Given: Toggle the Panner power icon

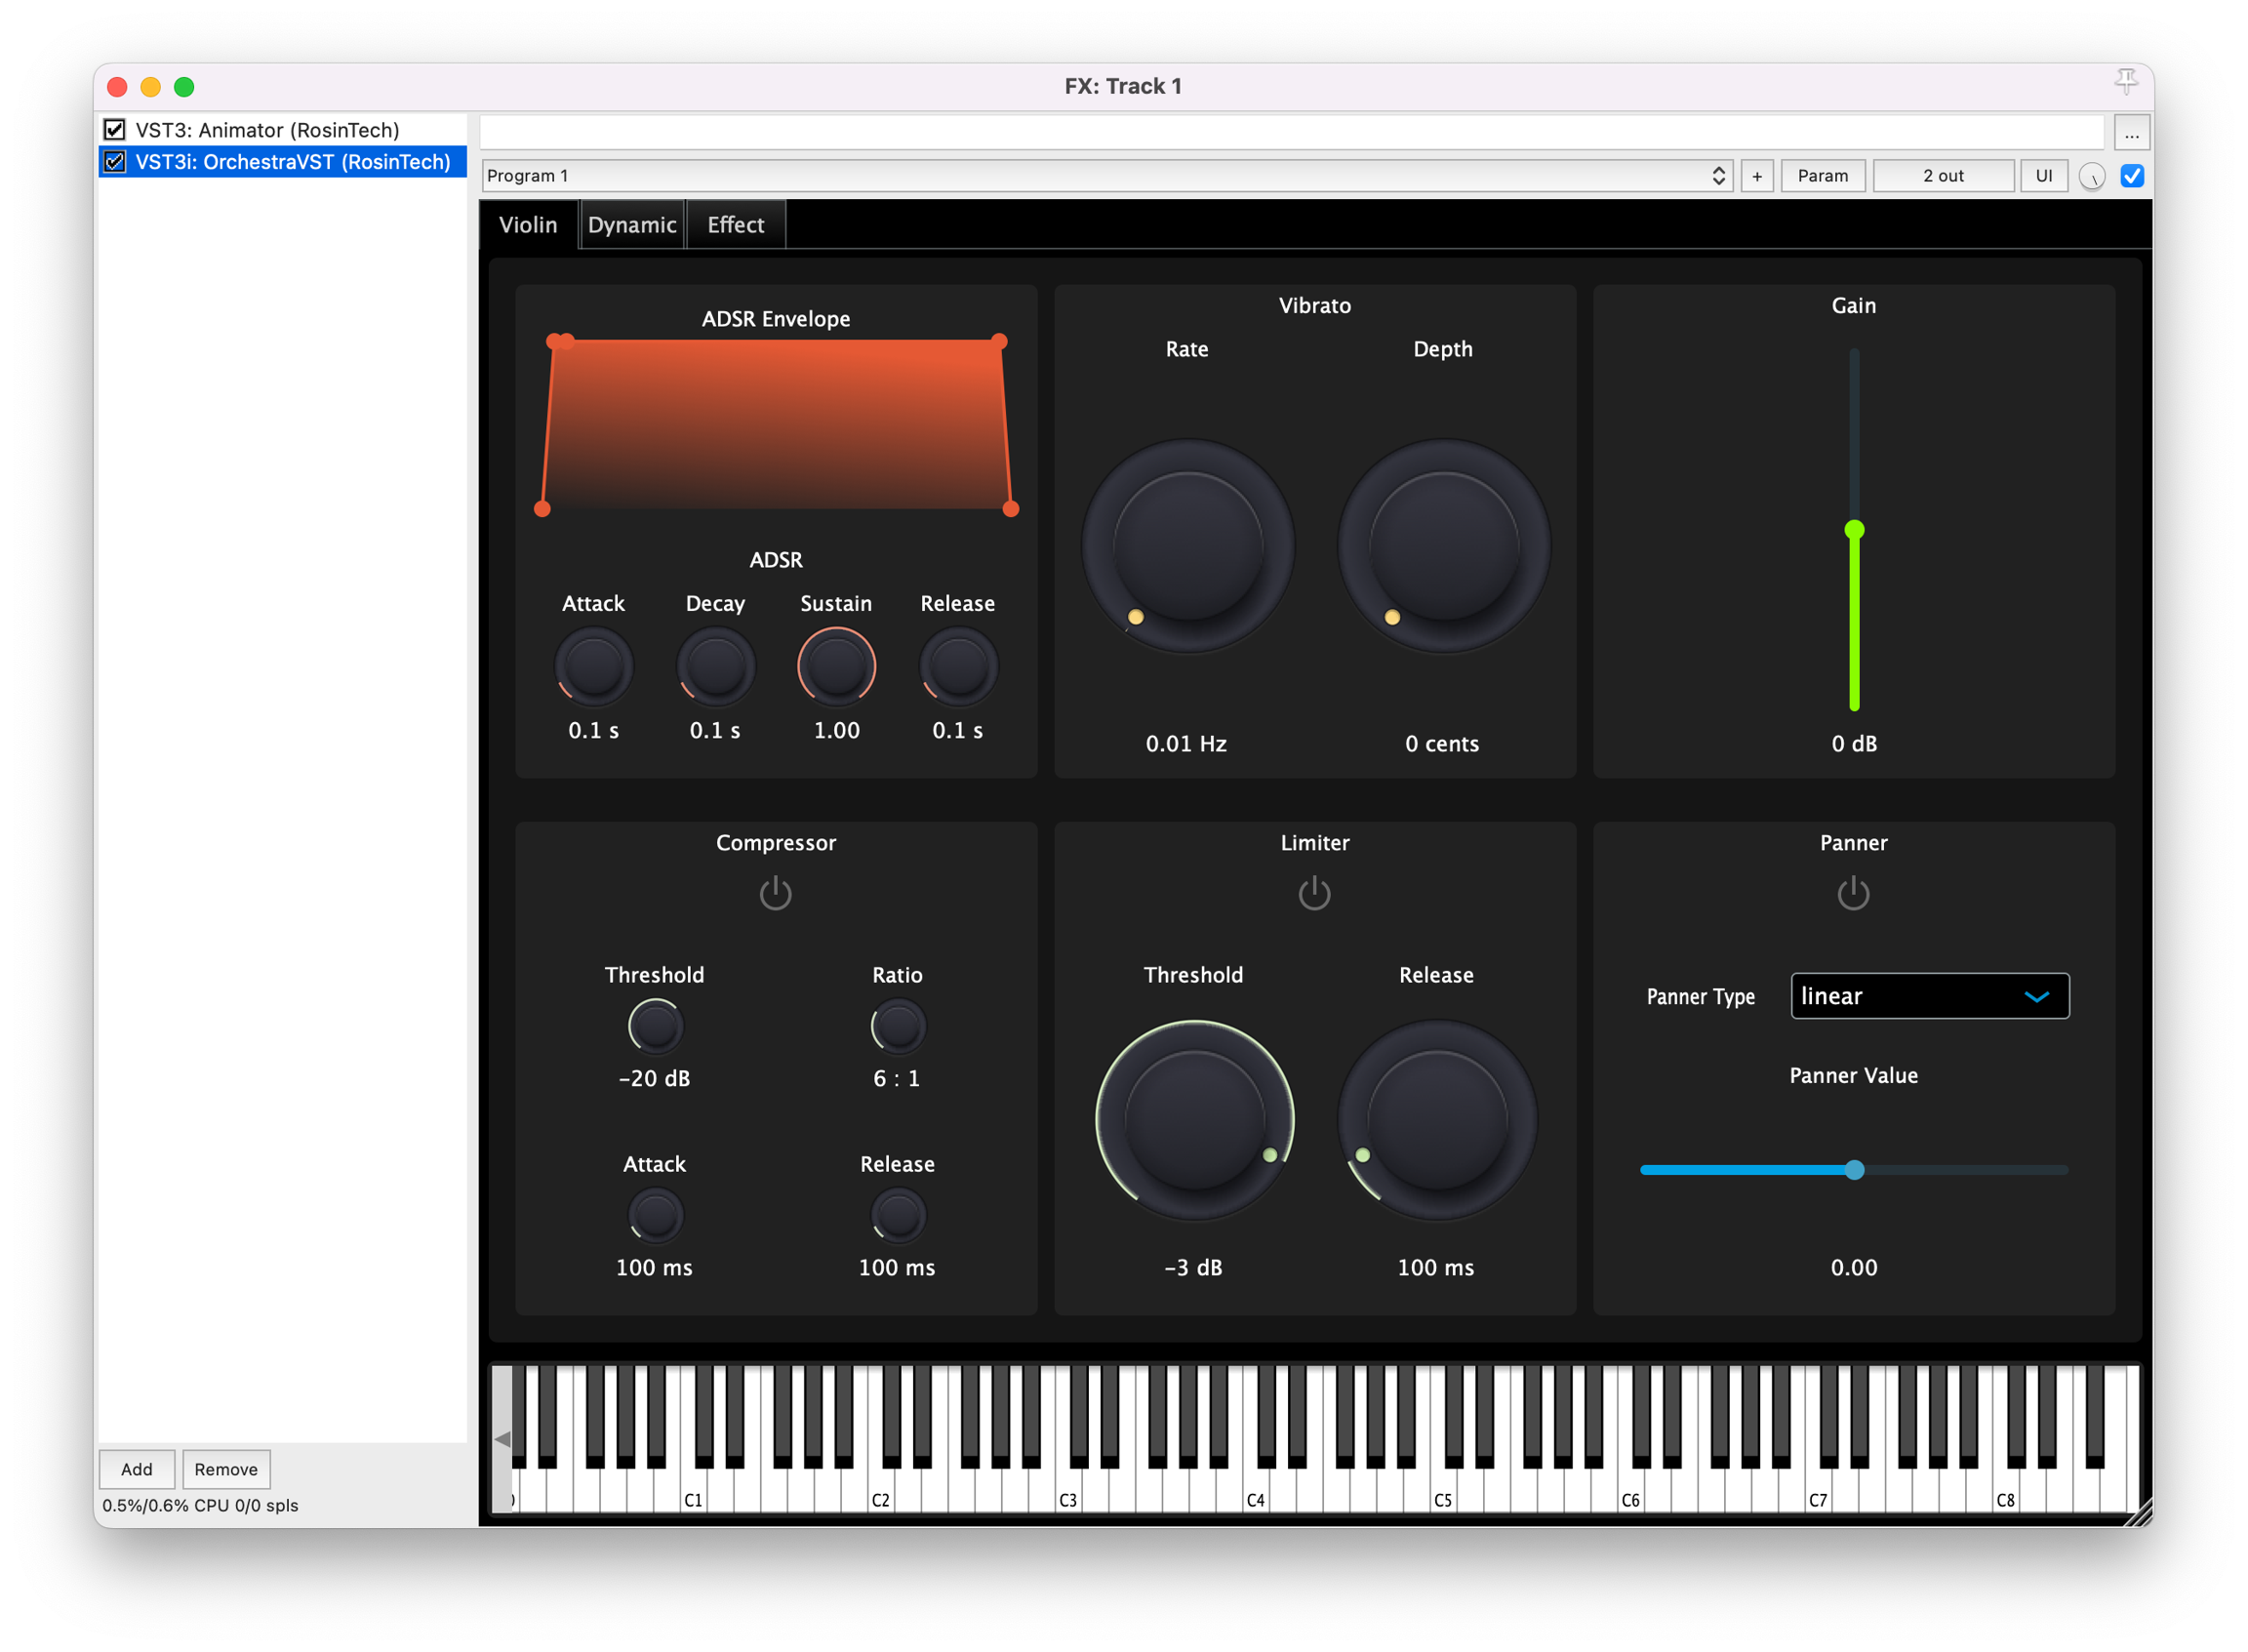Looking at the screenshot, I should pyautogui.click(x=1853, y=893).
